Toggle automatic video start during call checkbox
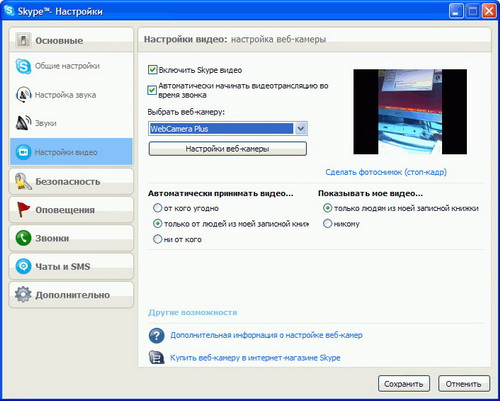This screenshot has height=401, width=500. click(152, 90)
